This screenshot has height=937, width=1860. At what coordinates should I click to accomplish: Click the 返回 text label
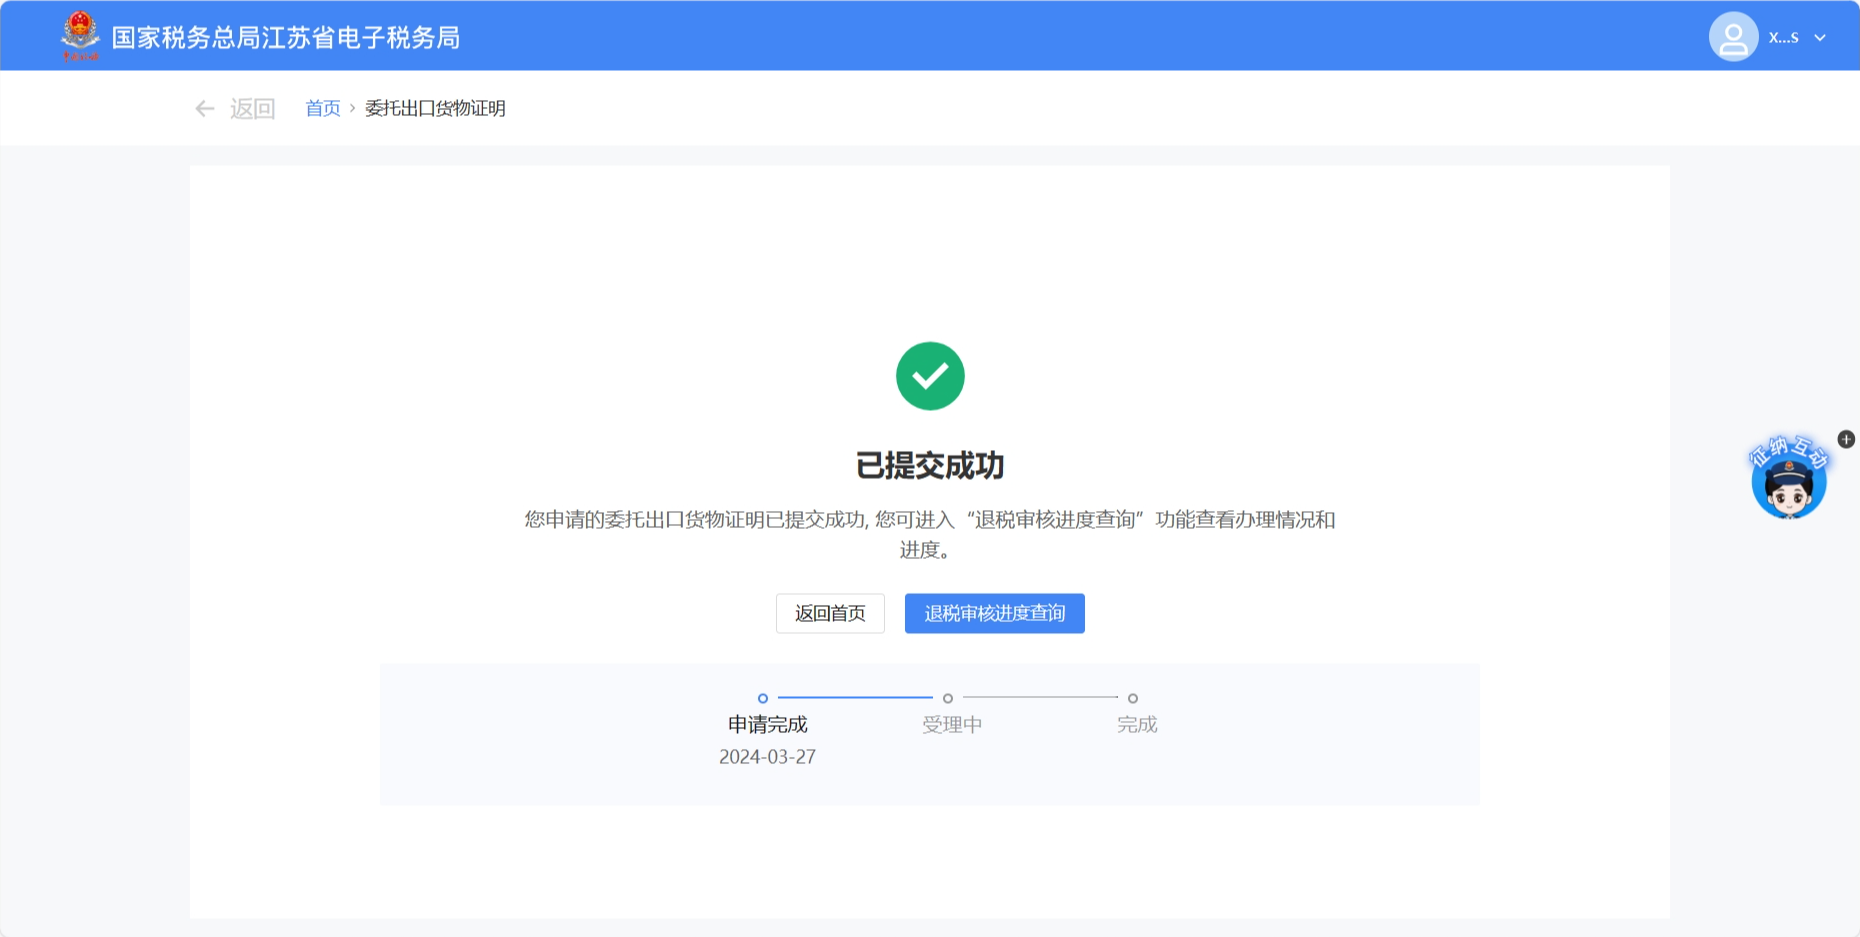pos(252,109)
